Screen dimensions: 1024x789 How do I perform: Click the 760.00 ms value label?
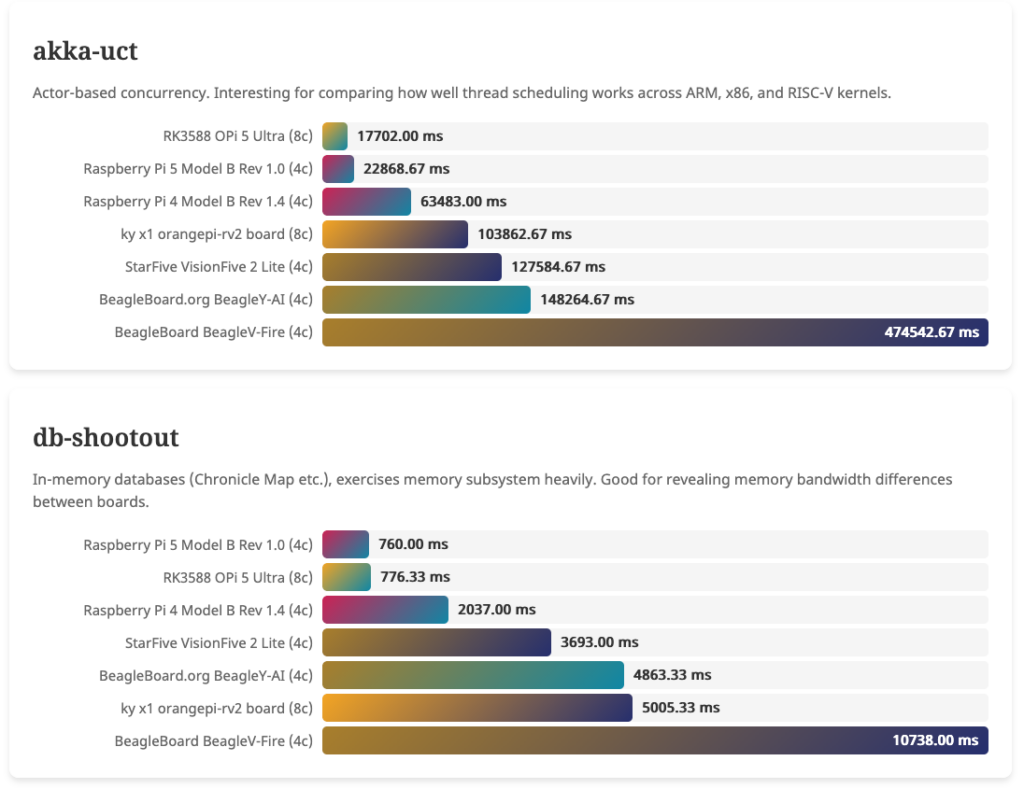pos(413,544)
